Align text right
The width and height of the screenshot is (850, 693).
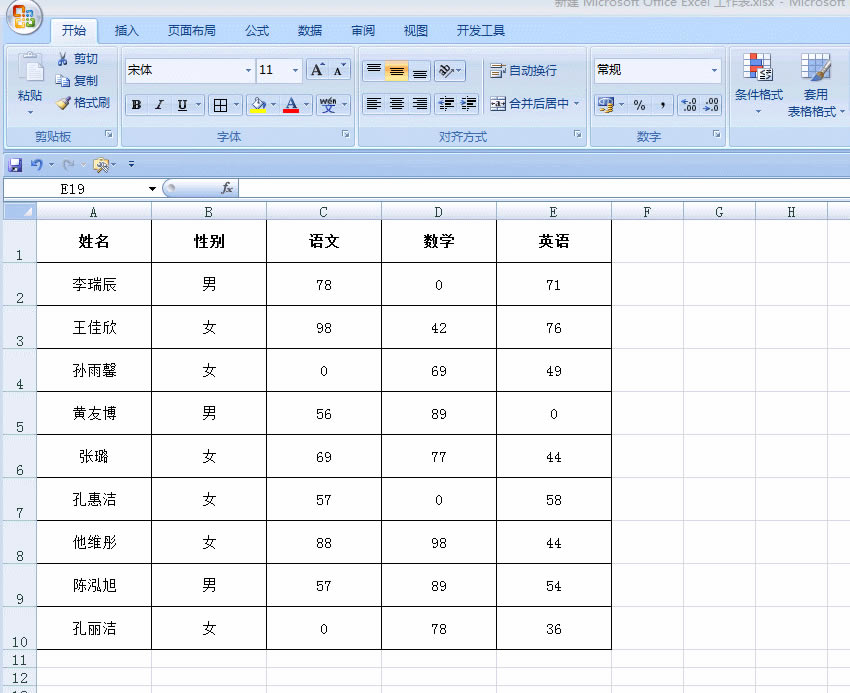tap(420, 104)
